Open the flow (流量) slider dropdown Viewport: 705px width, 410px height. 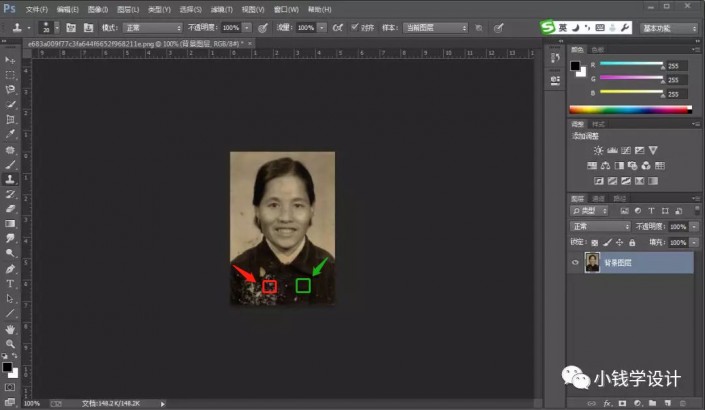(x=322, y=28)
